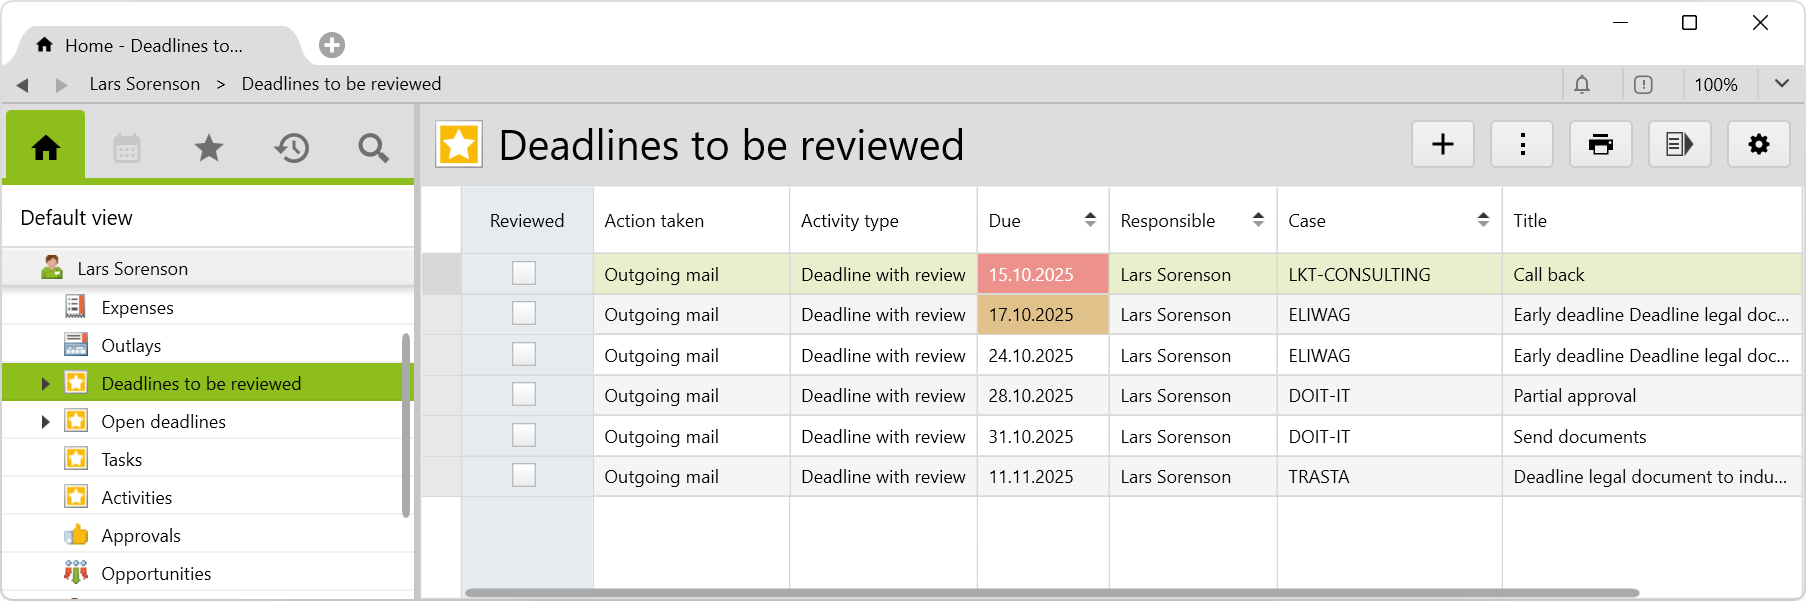
Task: Check Reviewed box for LKT-CONSULTING row
Action: point(524,273)
